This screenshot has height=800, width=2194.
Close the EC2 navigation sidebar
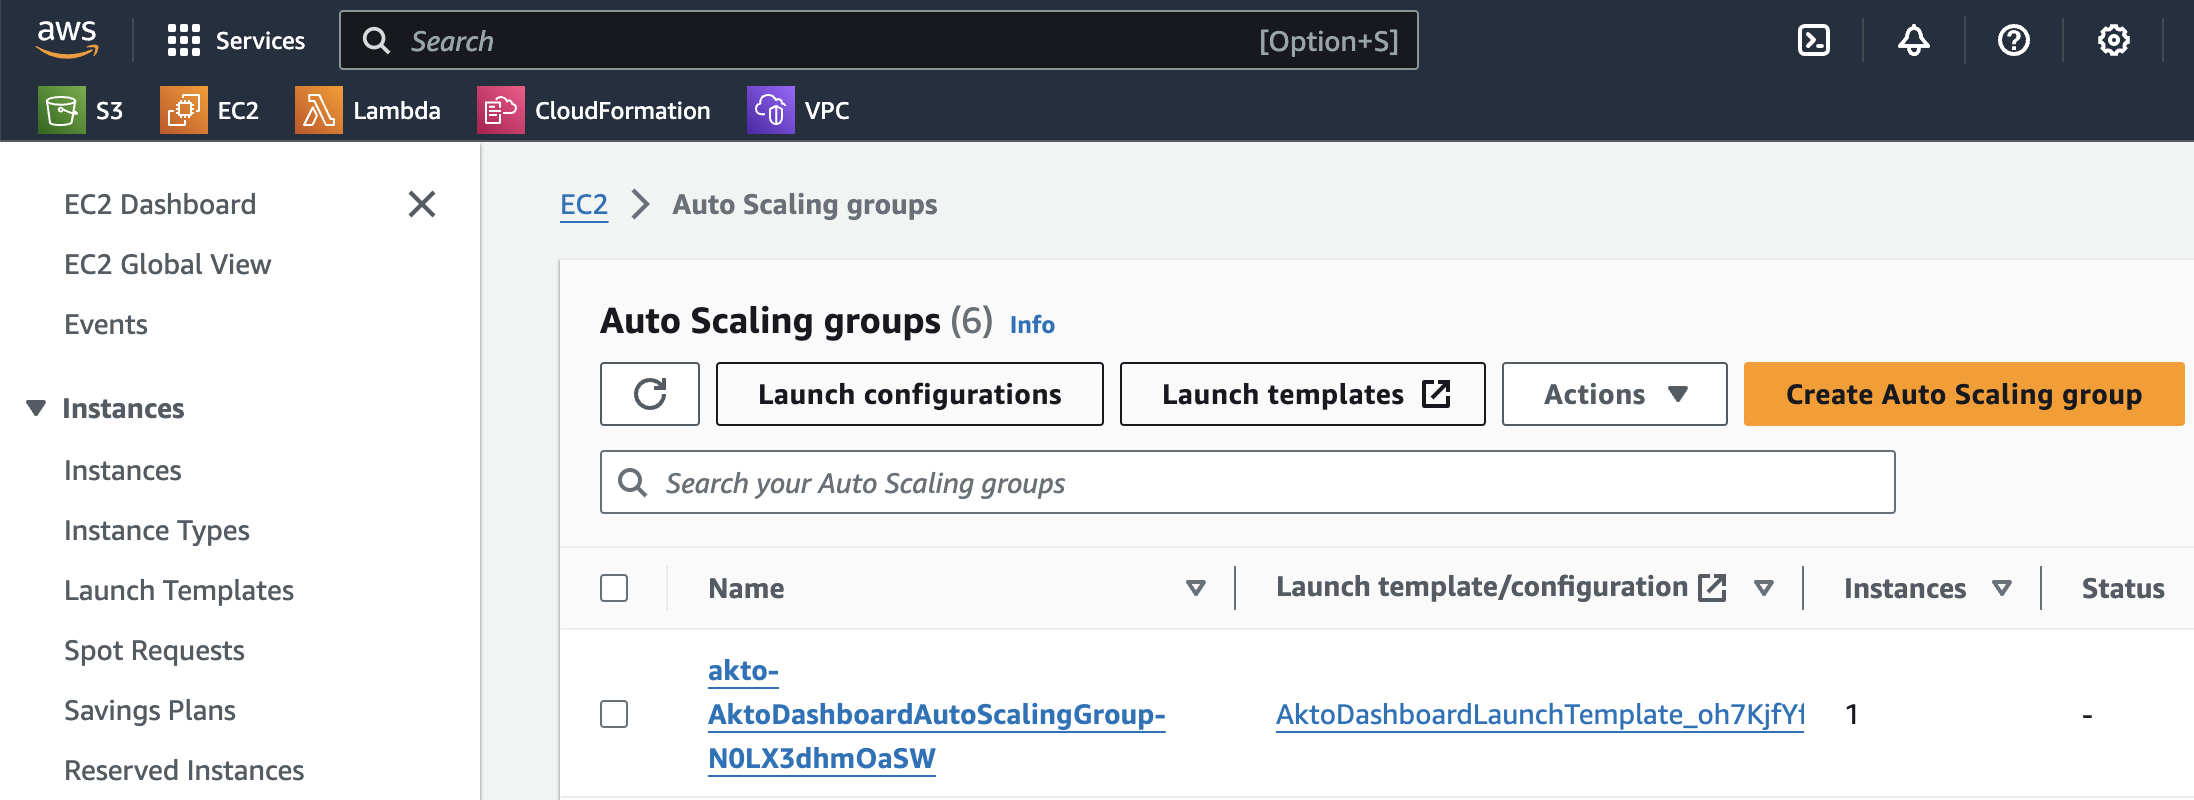(x=422, y=204)
